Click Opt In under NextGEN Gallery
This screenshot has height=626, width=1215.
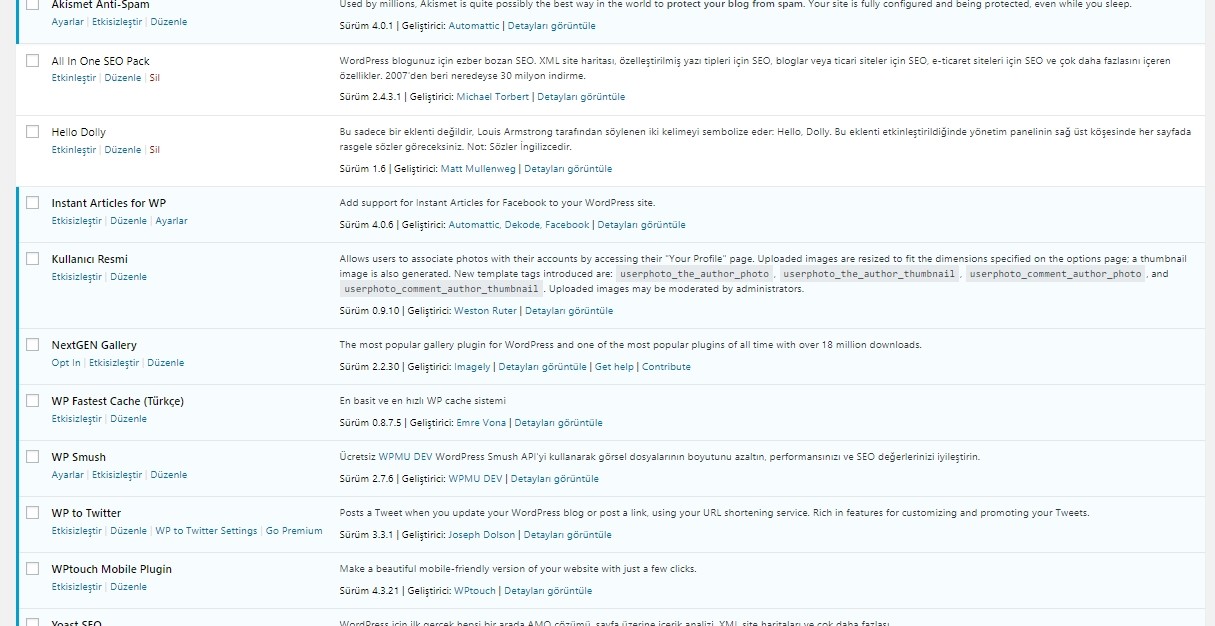(x=66, y=363)
